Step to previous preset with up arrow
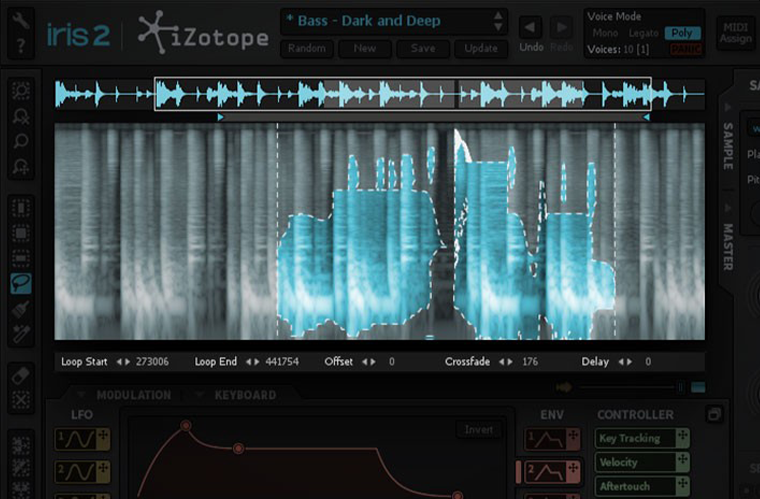This screenshot has width=760, height=499. [x=498, y=16]
